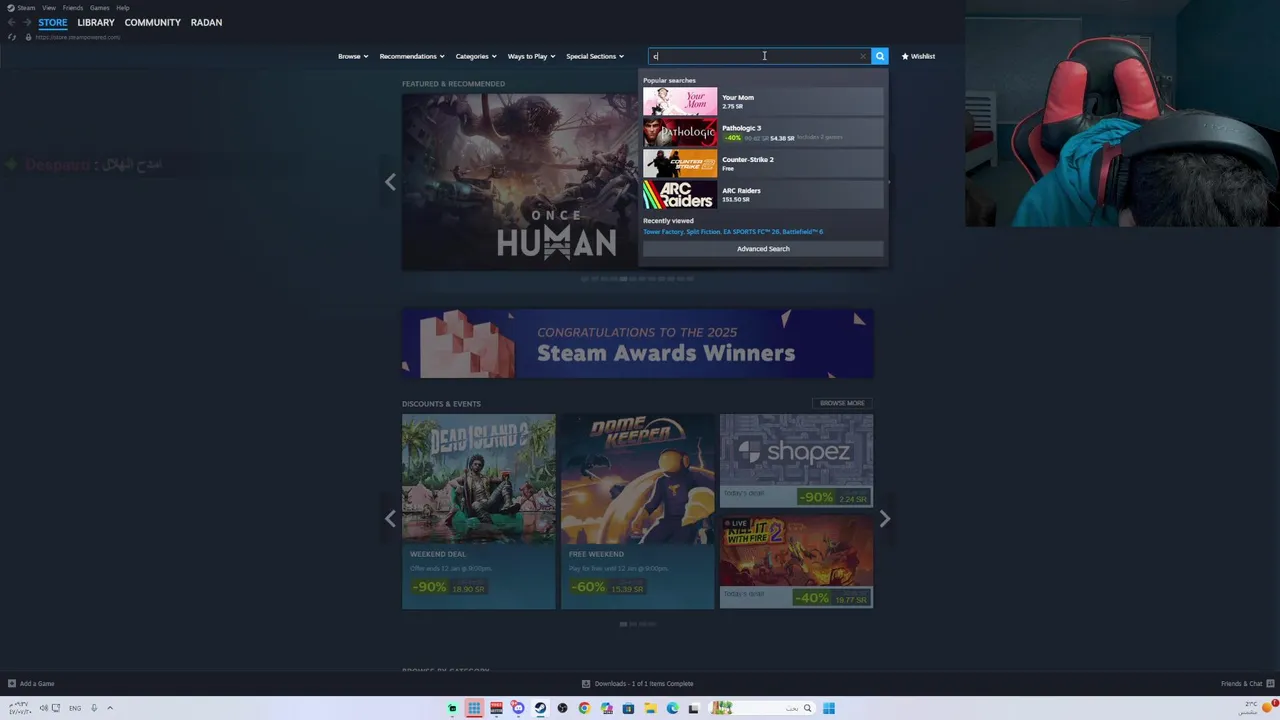The height and width of the screenshot is (720, 1280).
Task: Open Steam Awards Winners banner
Action: pos(638,344)
